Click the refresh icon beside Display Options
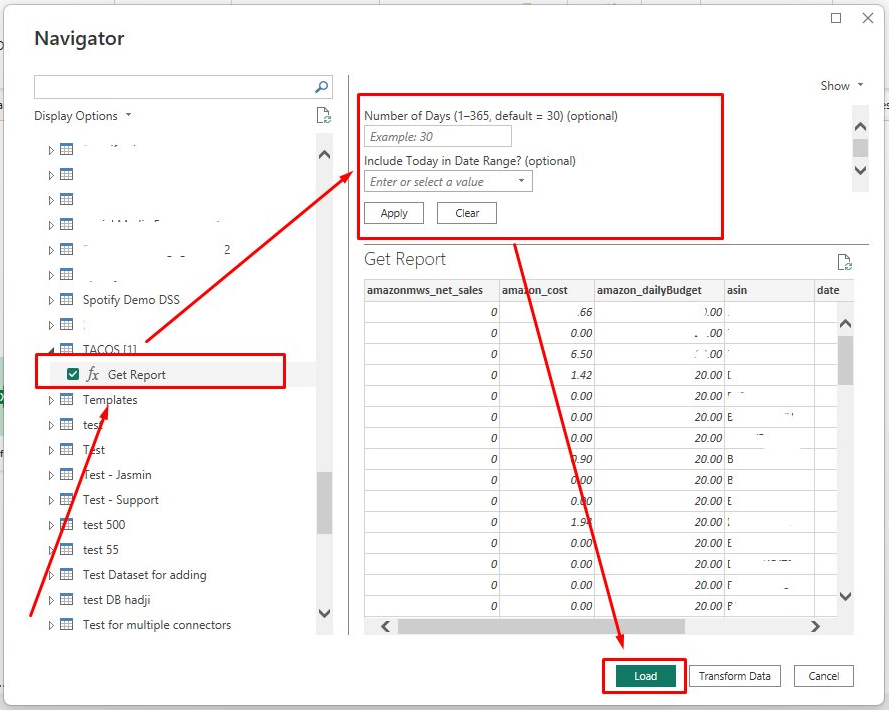 (323, 116)
